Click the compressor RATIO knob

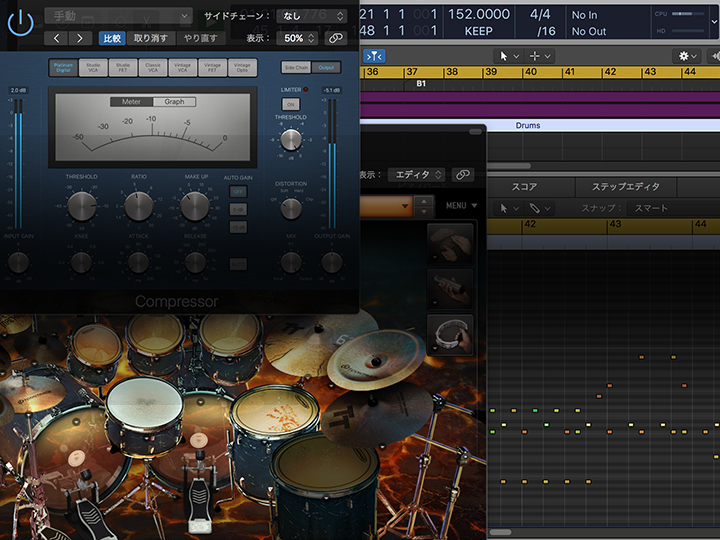139,205
